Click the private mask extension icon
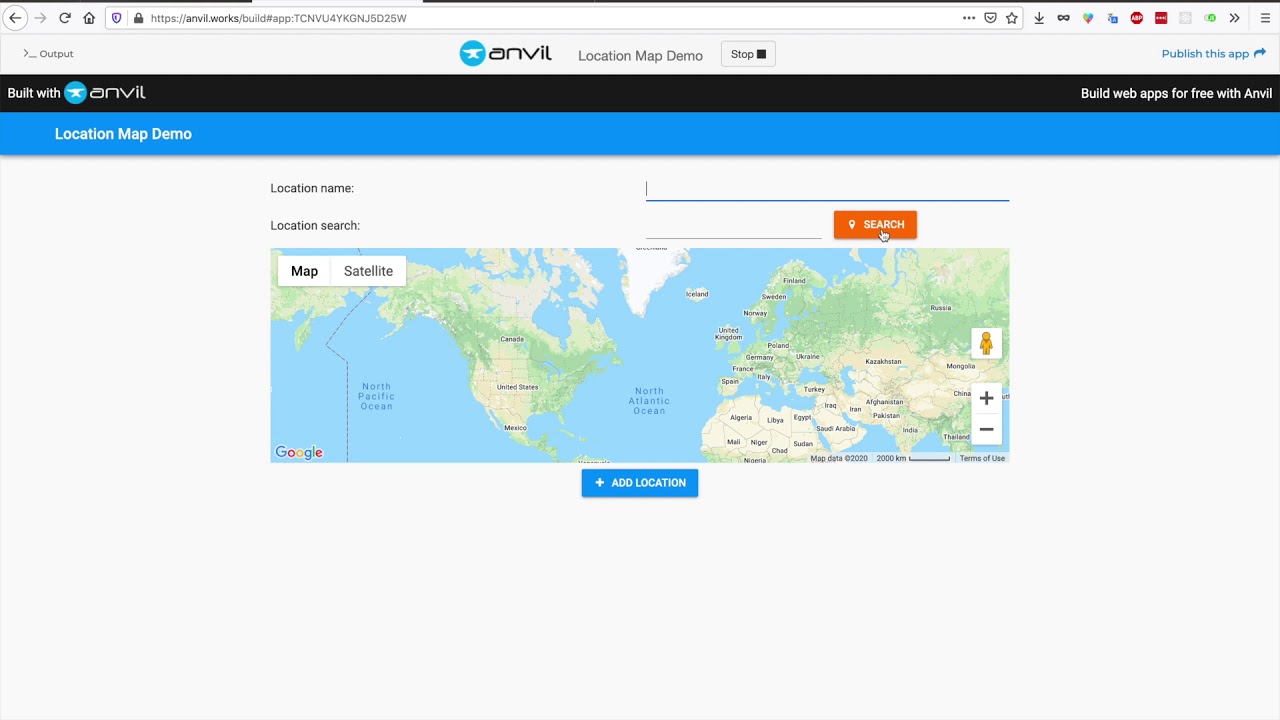Viewport: 1280px width, 720px height. (1063, 18)
